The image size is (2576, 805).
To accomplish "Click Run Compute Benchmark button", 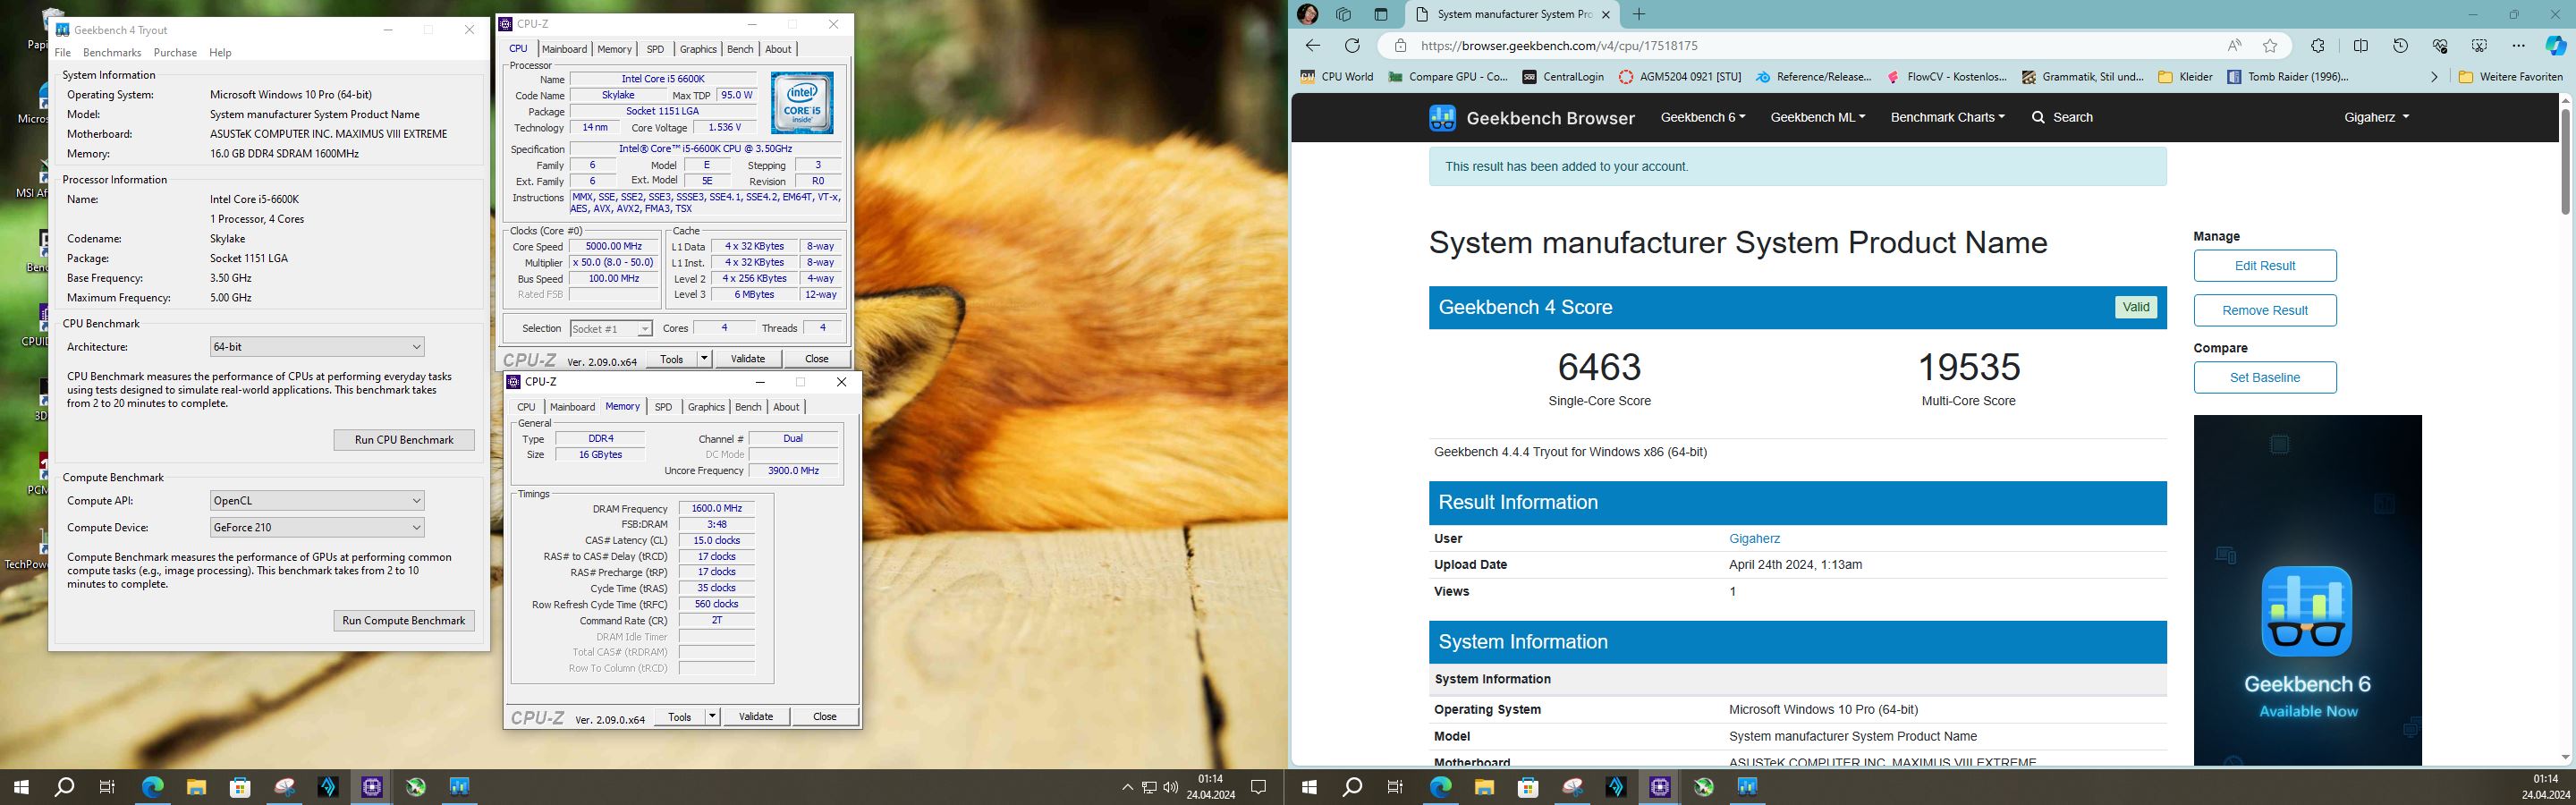I will tap(404, 620).
